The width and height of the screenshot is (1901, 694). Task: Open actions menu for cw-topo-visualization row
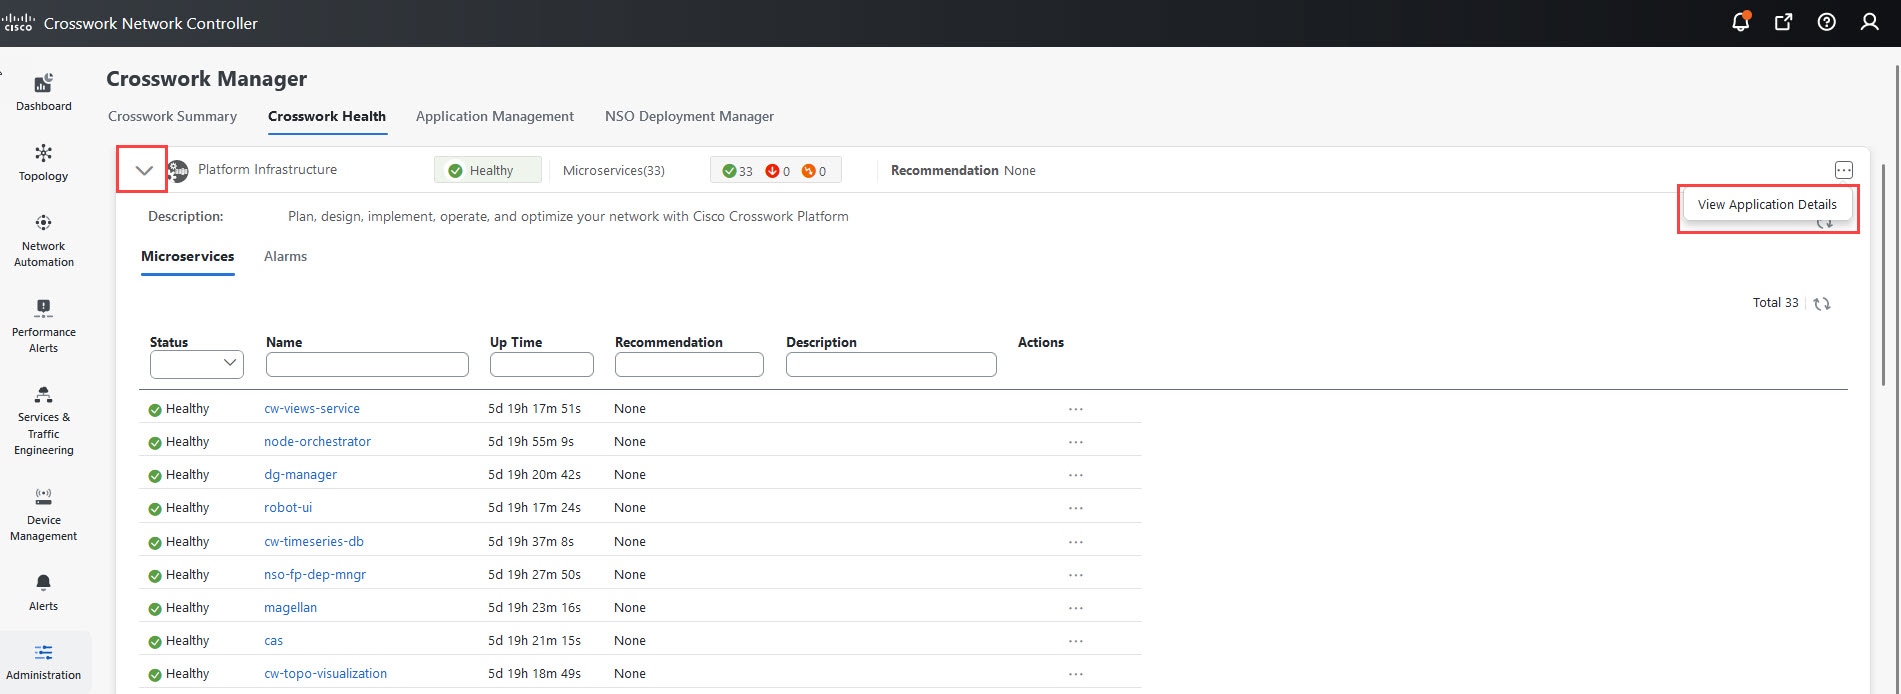pyautogui.click(x=1076, y=674)
